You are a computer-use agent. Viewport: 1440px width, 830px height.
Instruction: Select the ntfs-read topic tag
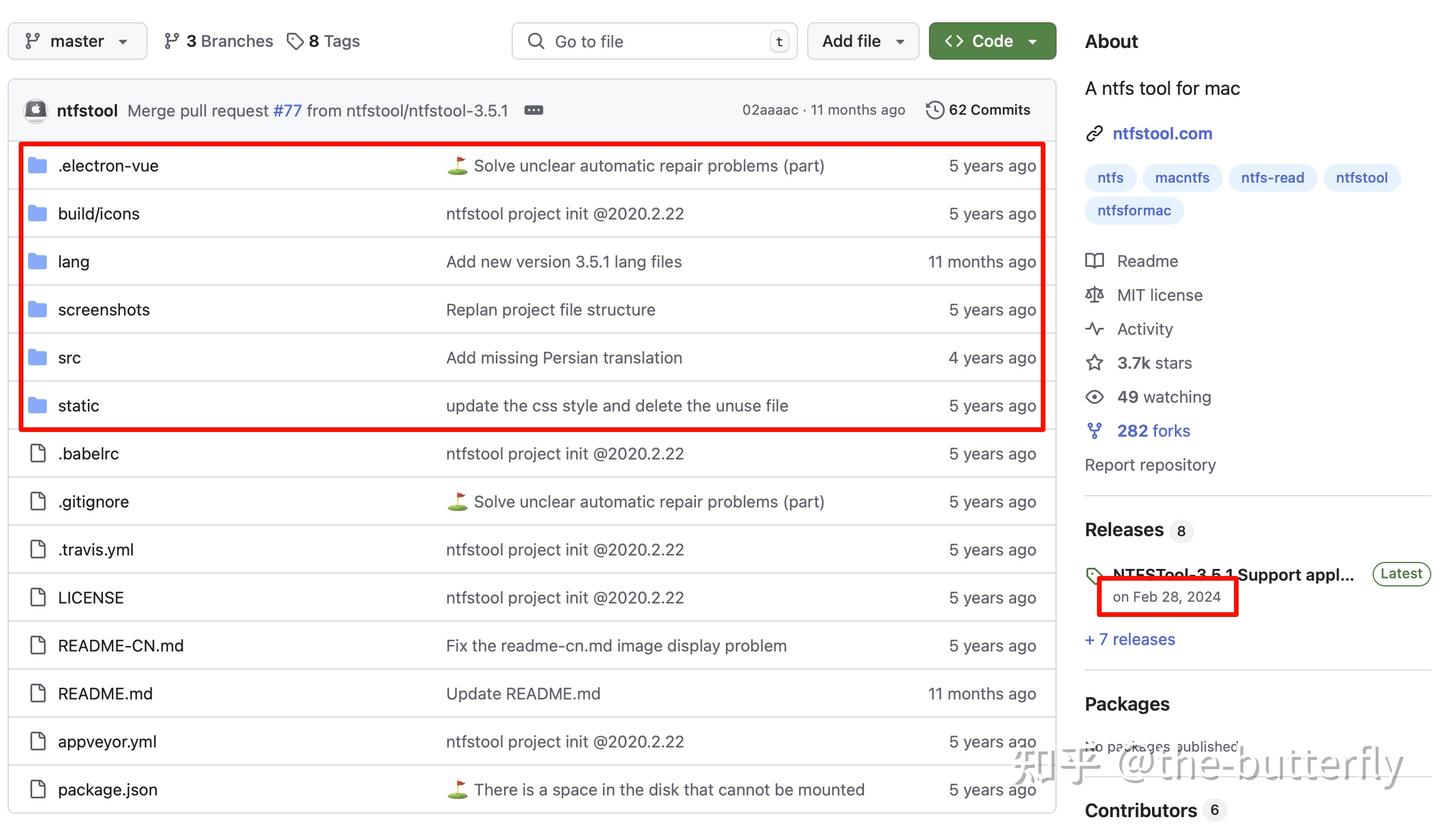[1273, 178]
